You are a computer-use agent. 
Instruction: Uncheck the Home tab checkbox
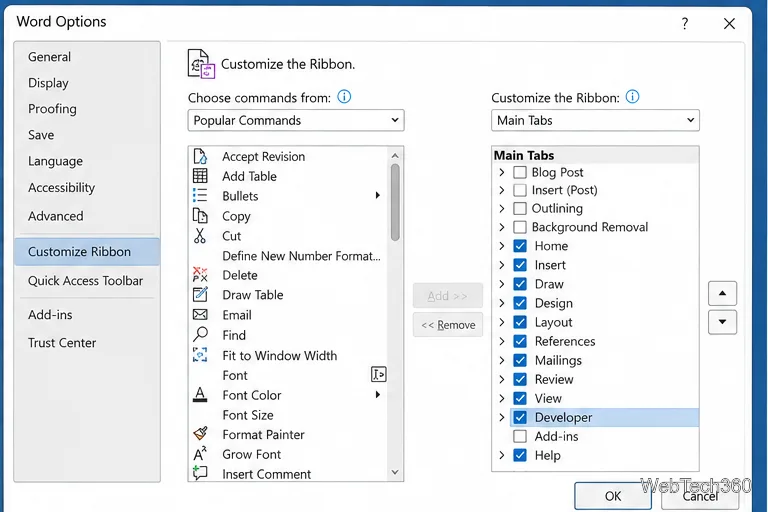[520, 245]
